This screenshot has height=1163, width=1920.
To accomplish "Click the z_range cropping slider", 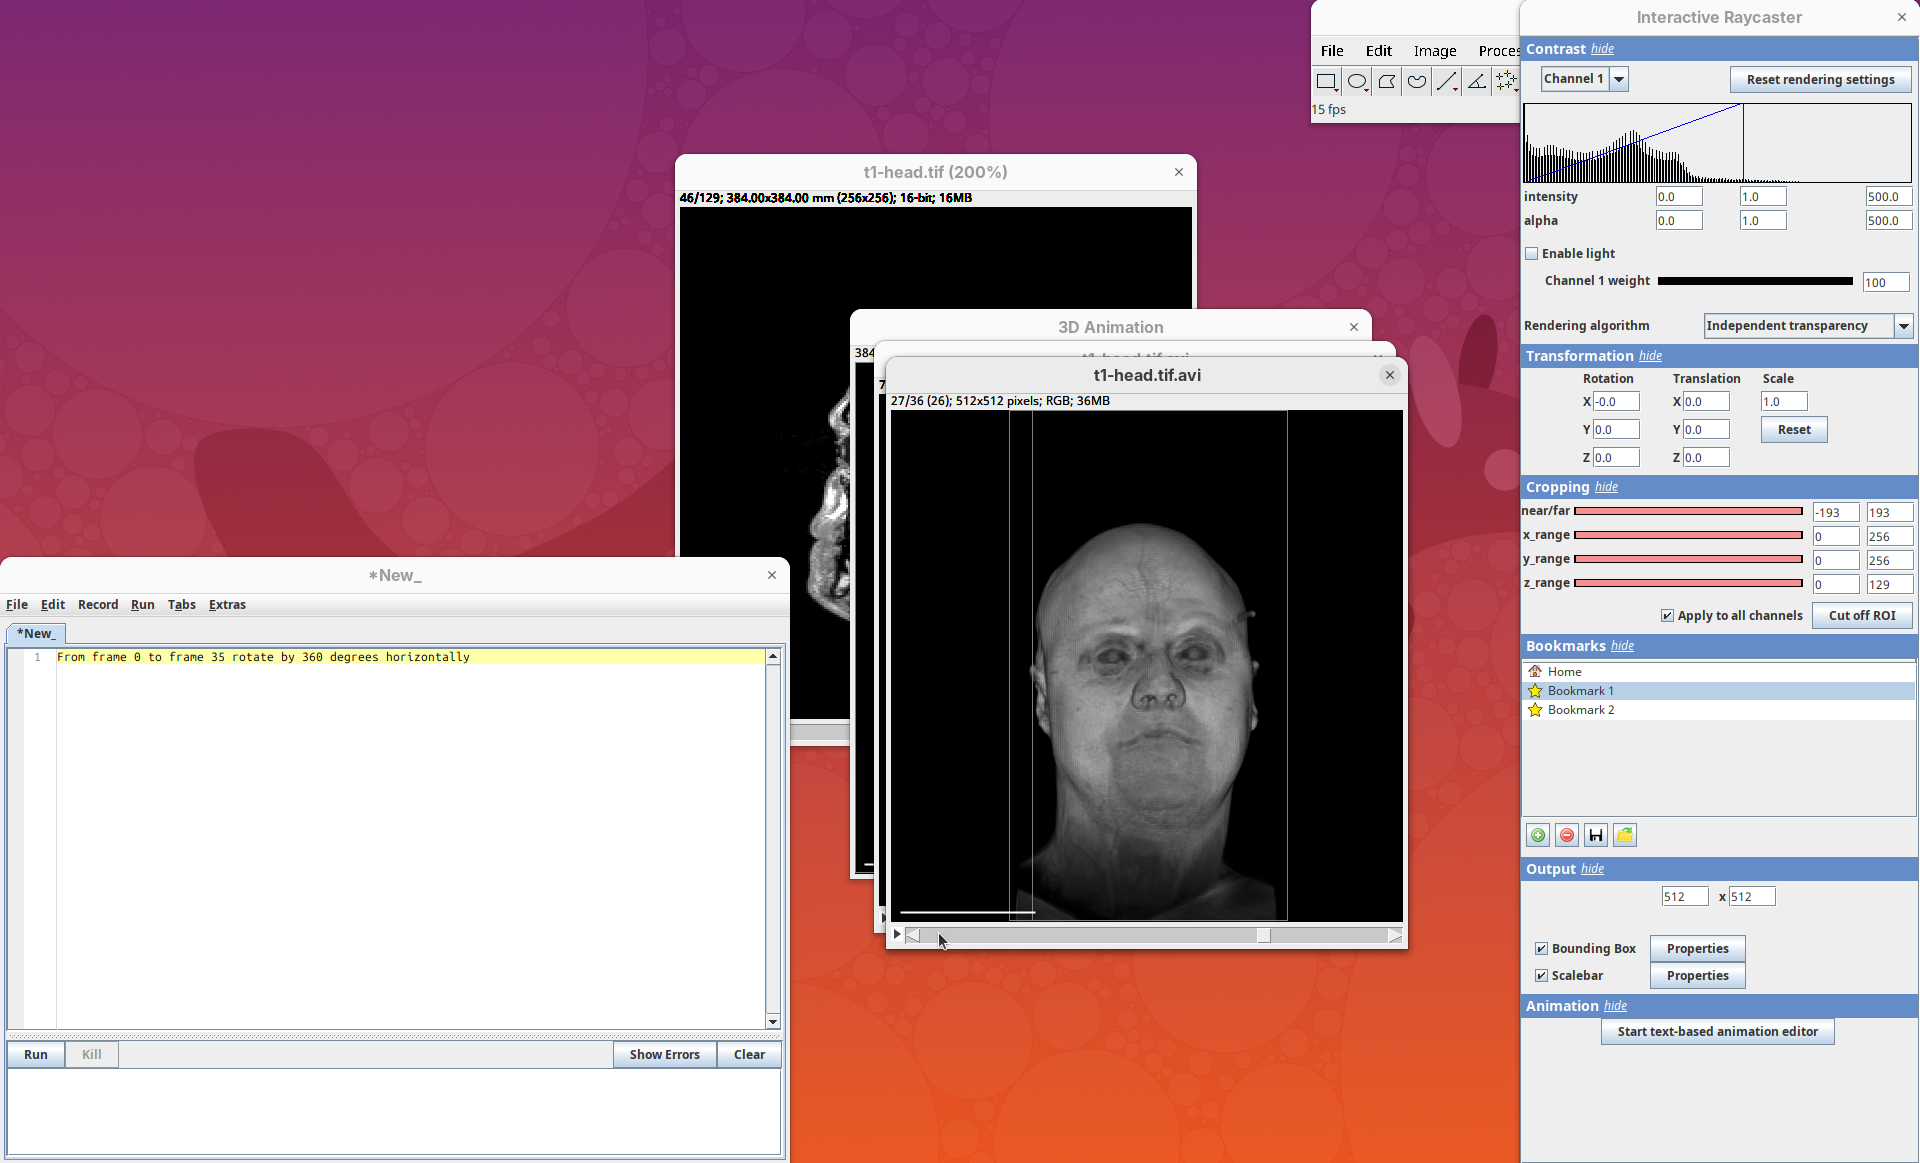I will coord(1688,583).
